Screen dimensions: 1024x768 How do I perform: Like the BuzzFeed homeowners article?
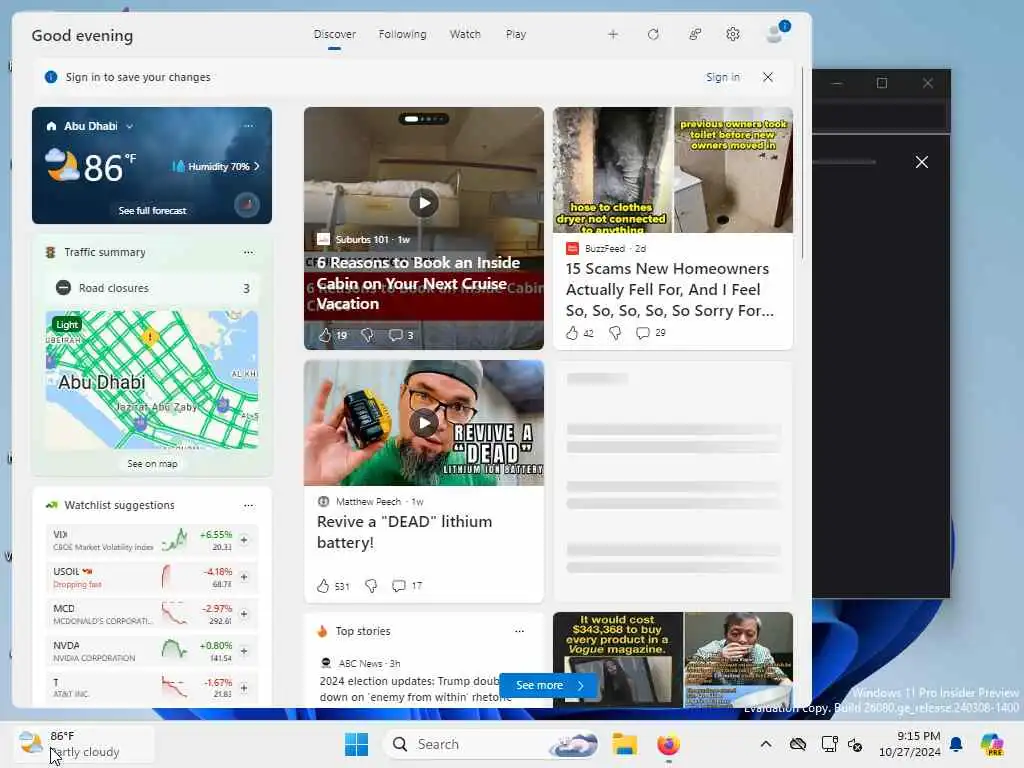[x=572, y=333]
